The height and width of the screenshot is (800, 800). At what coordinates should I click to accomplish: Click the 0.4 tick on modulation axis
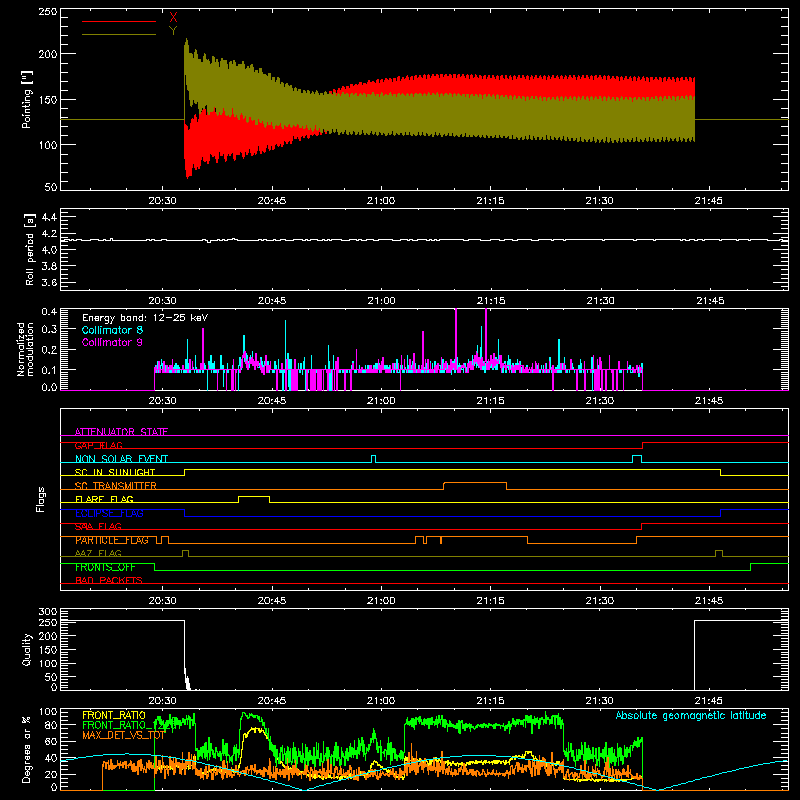49,311
